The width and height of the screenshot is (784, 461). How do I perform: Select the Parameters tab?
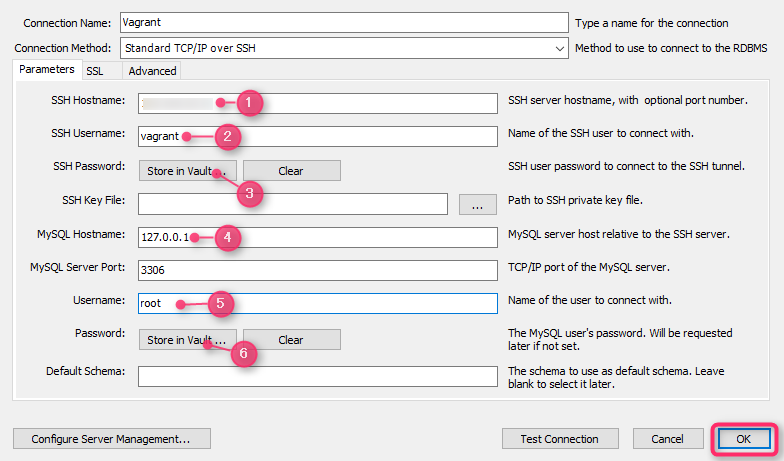[46, 70]
